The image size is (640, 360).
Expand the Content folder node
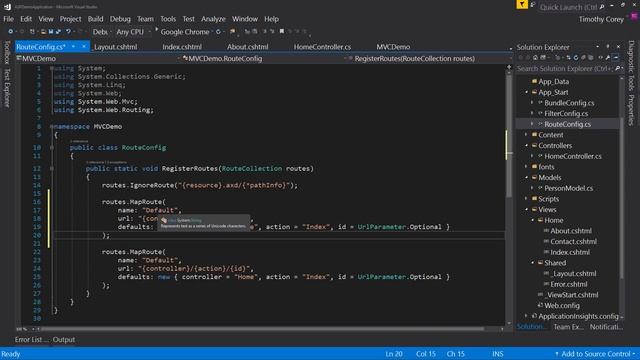click(x=527, y=135)
